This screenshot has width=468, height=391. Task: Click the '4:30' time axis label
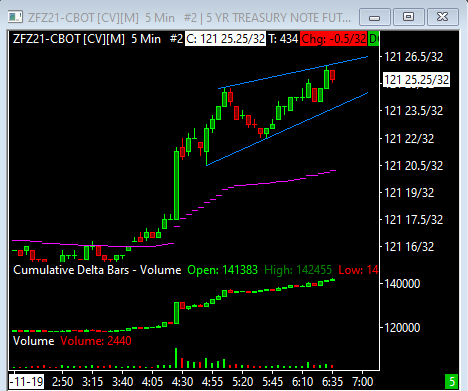pyautogui.click(x=182, y=381)
